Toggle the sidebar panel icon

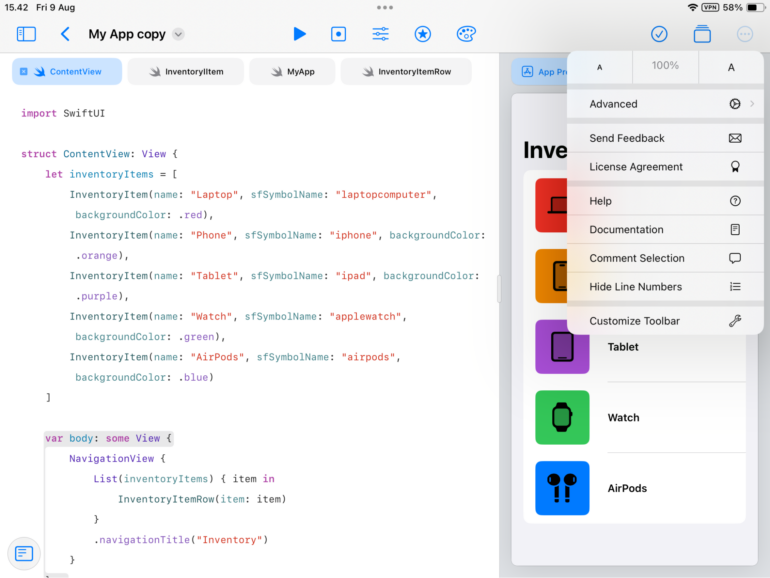tap(26, 34)
